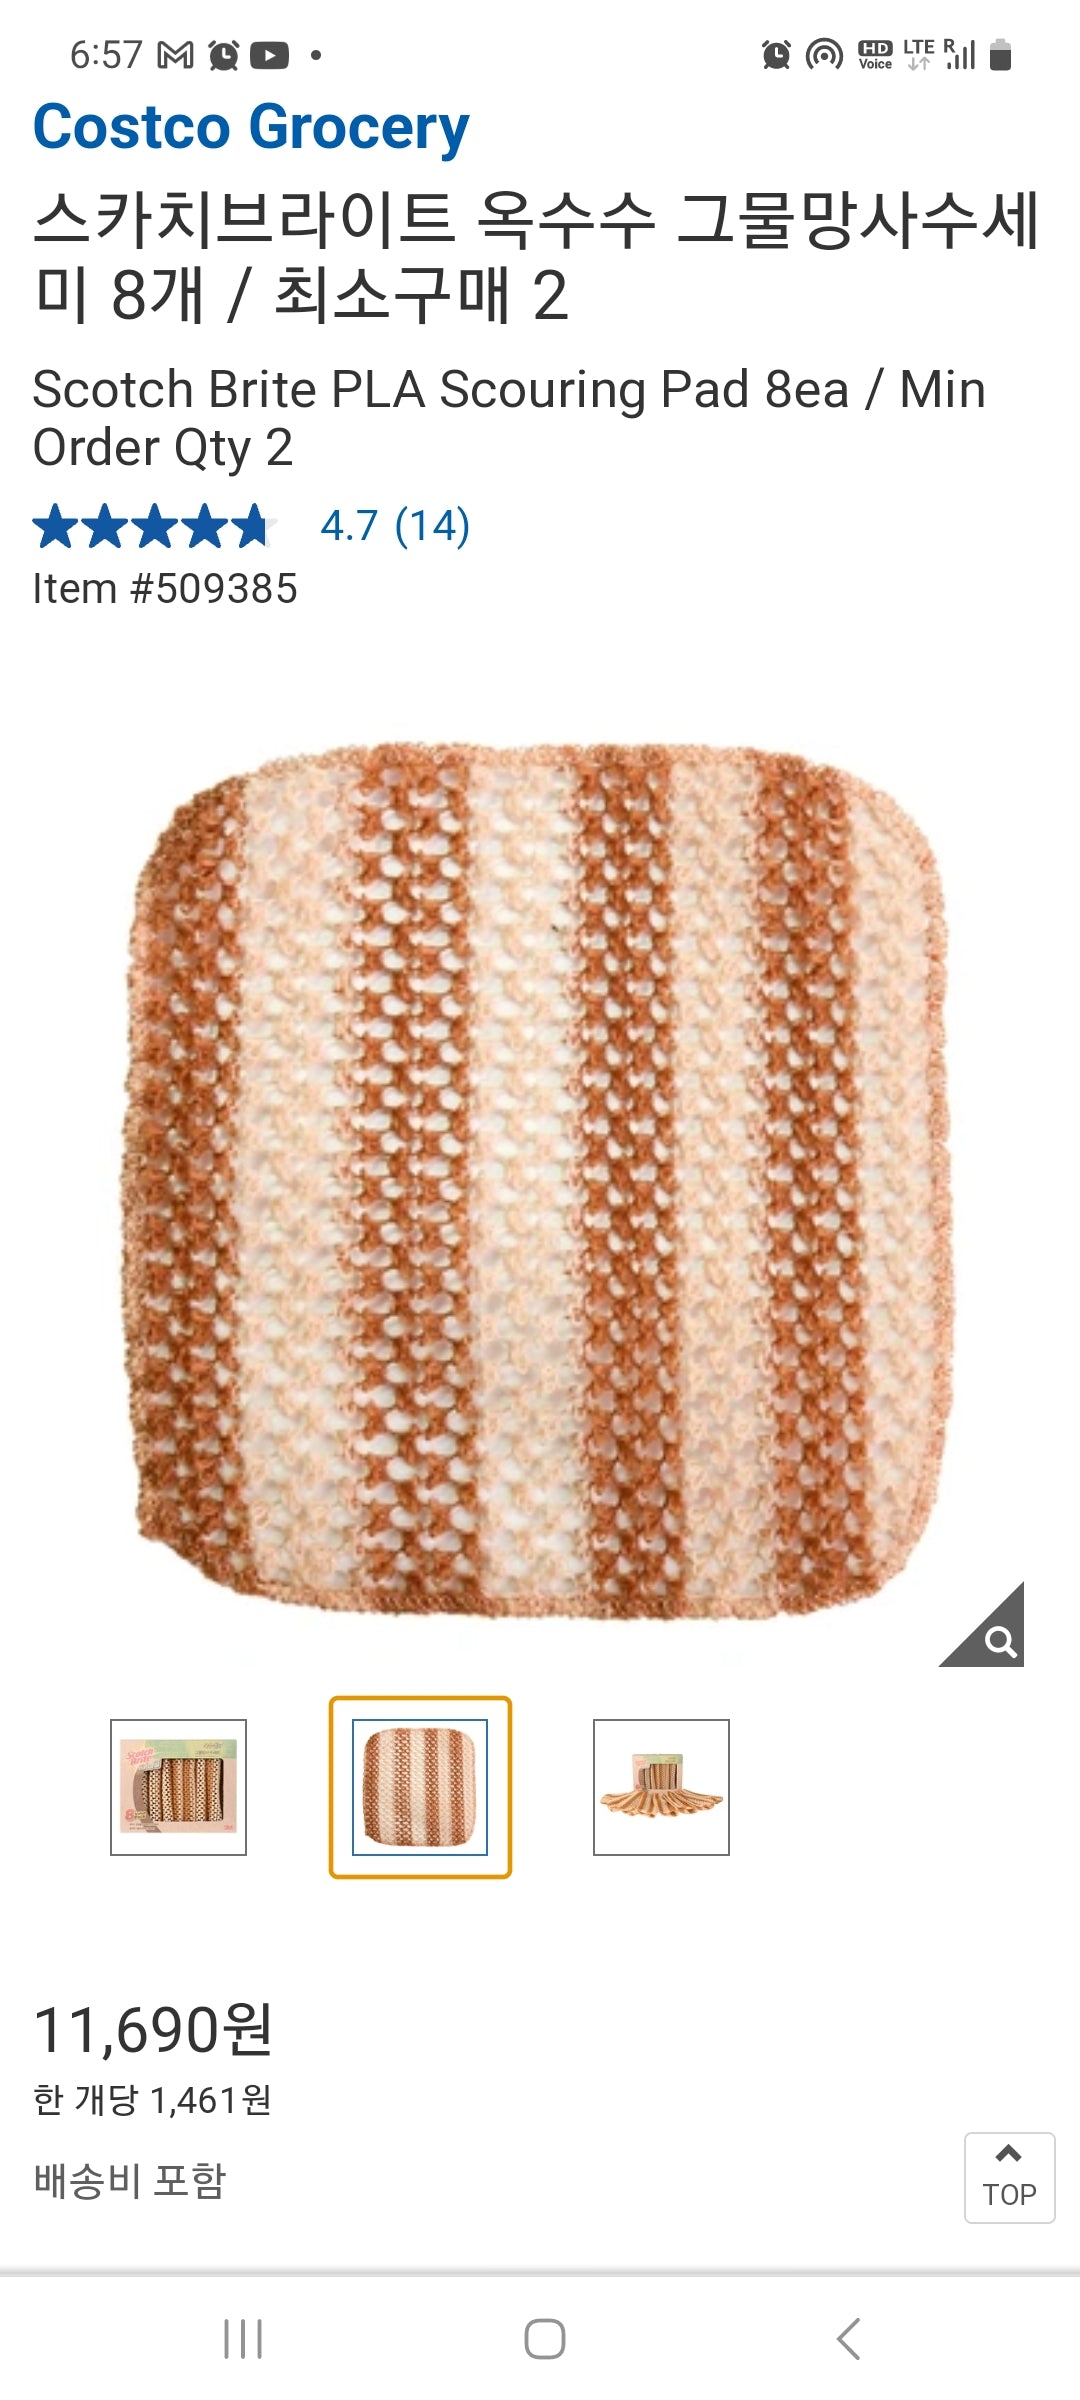
Task: Tap the five-star rating graphic
Action: tap(155, 526)
